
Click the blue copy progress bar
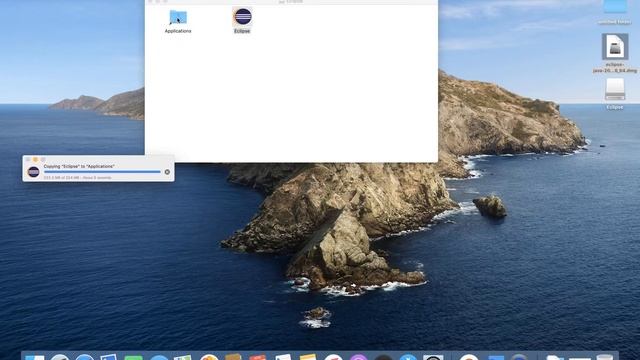pyautogui.click(x=102, y=172)
